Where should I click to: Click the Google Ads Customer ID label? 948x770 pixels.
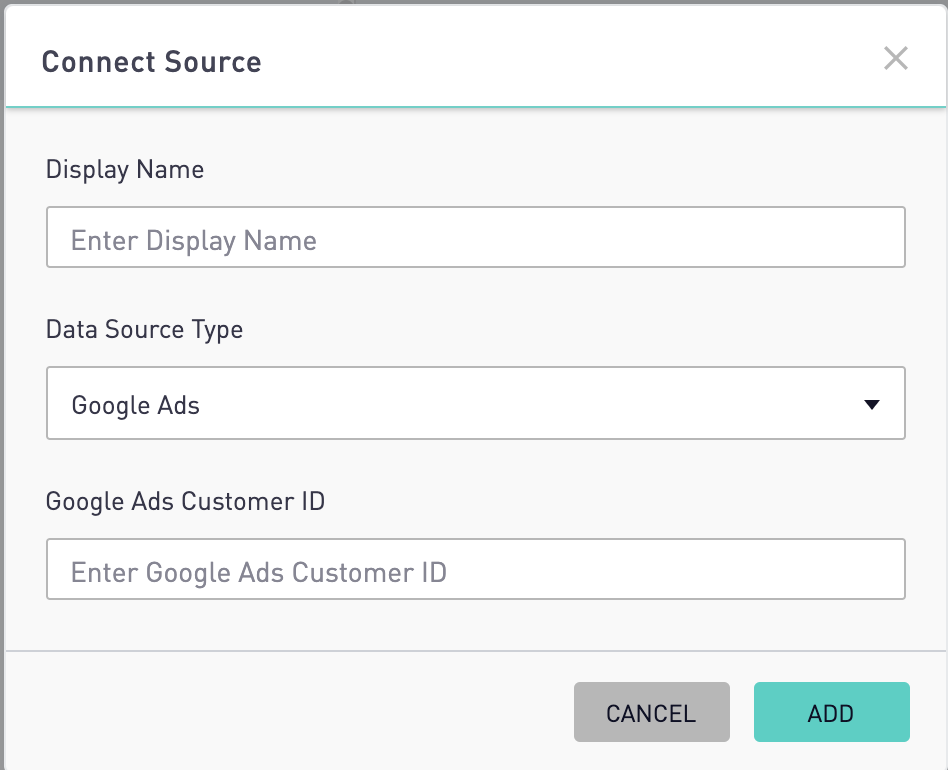[185, 502]
